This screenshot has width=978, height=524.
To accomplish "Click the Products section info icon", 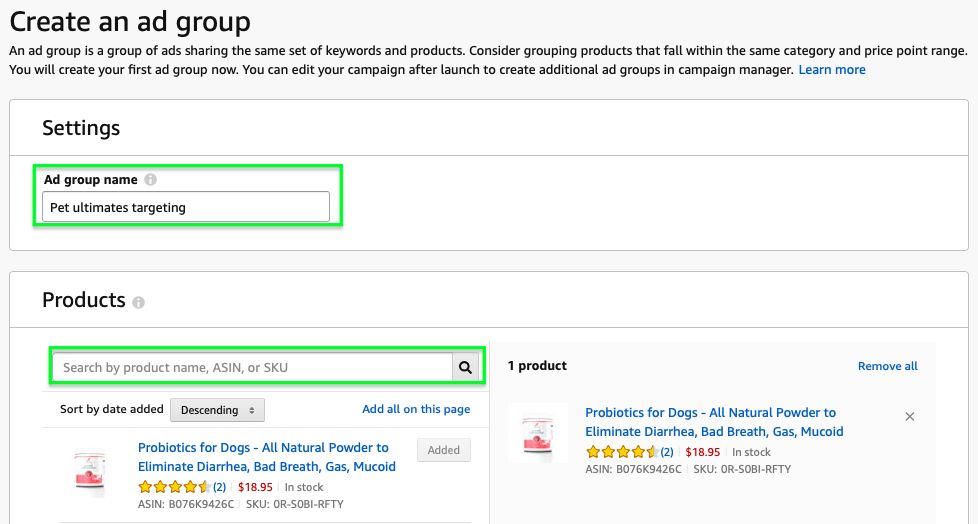I will pos(138,302).
